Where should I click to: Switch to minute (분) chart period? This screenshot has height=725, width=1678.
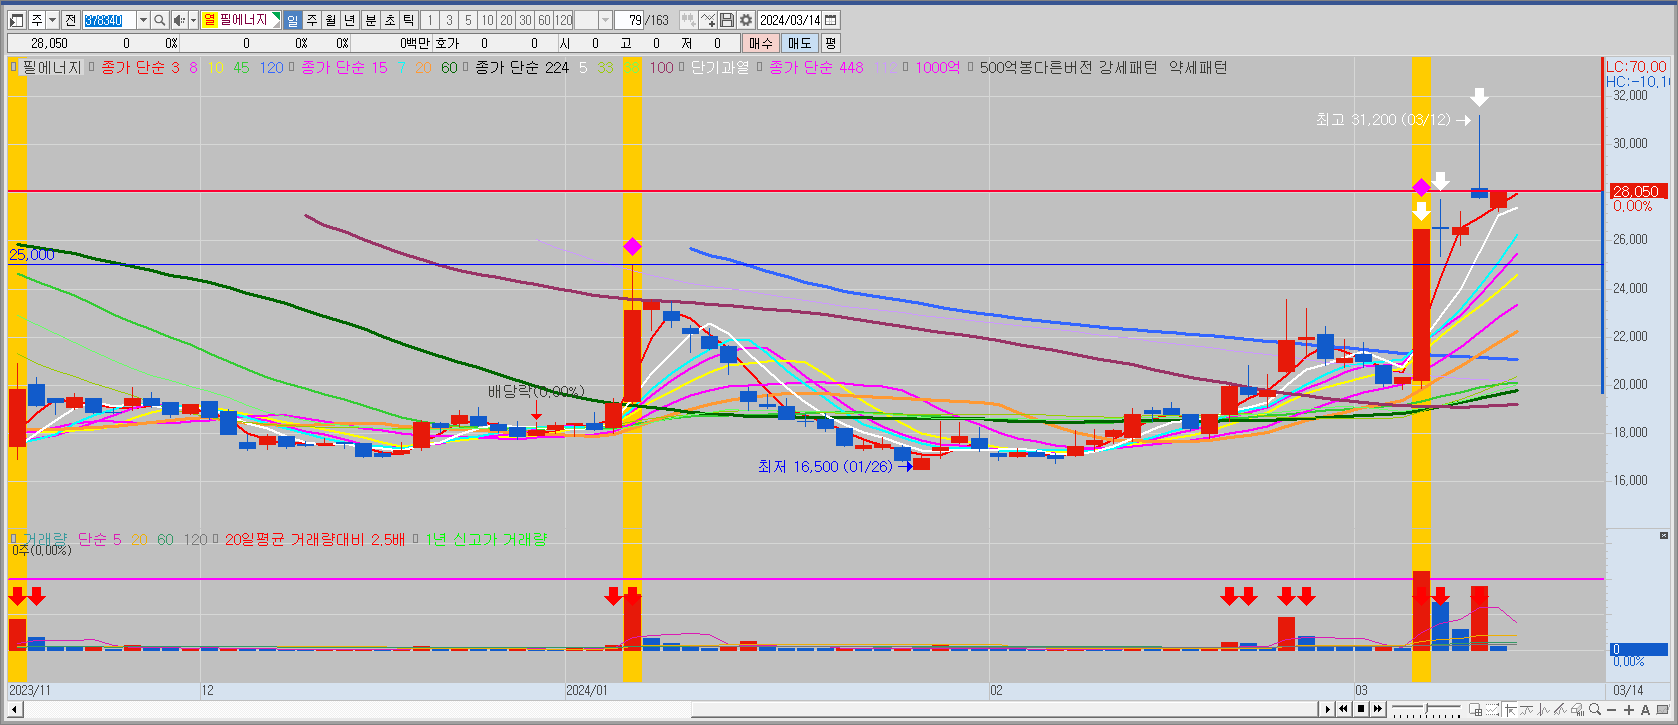pos(370,20)
